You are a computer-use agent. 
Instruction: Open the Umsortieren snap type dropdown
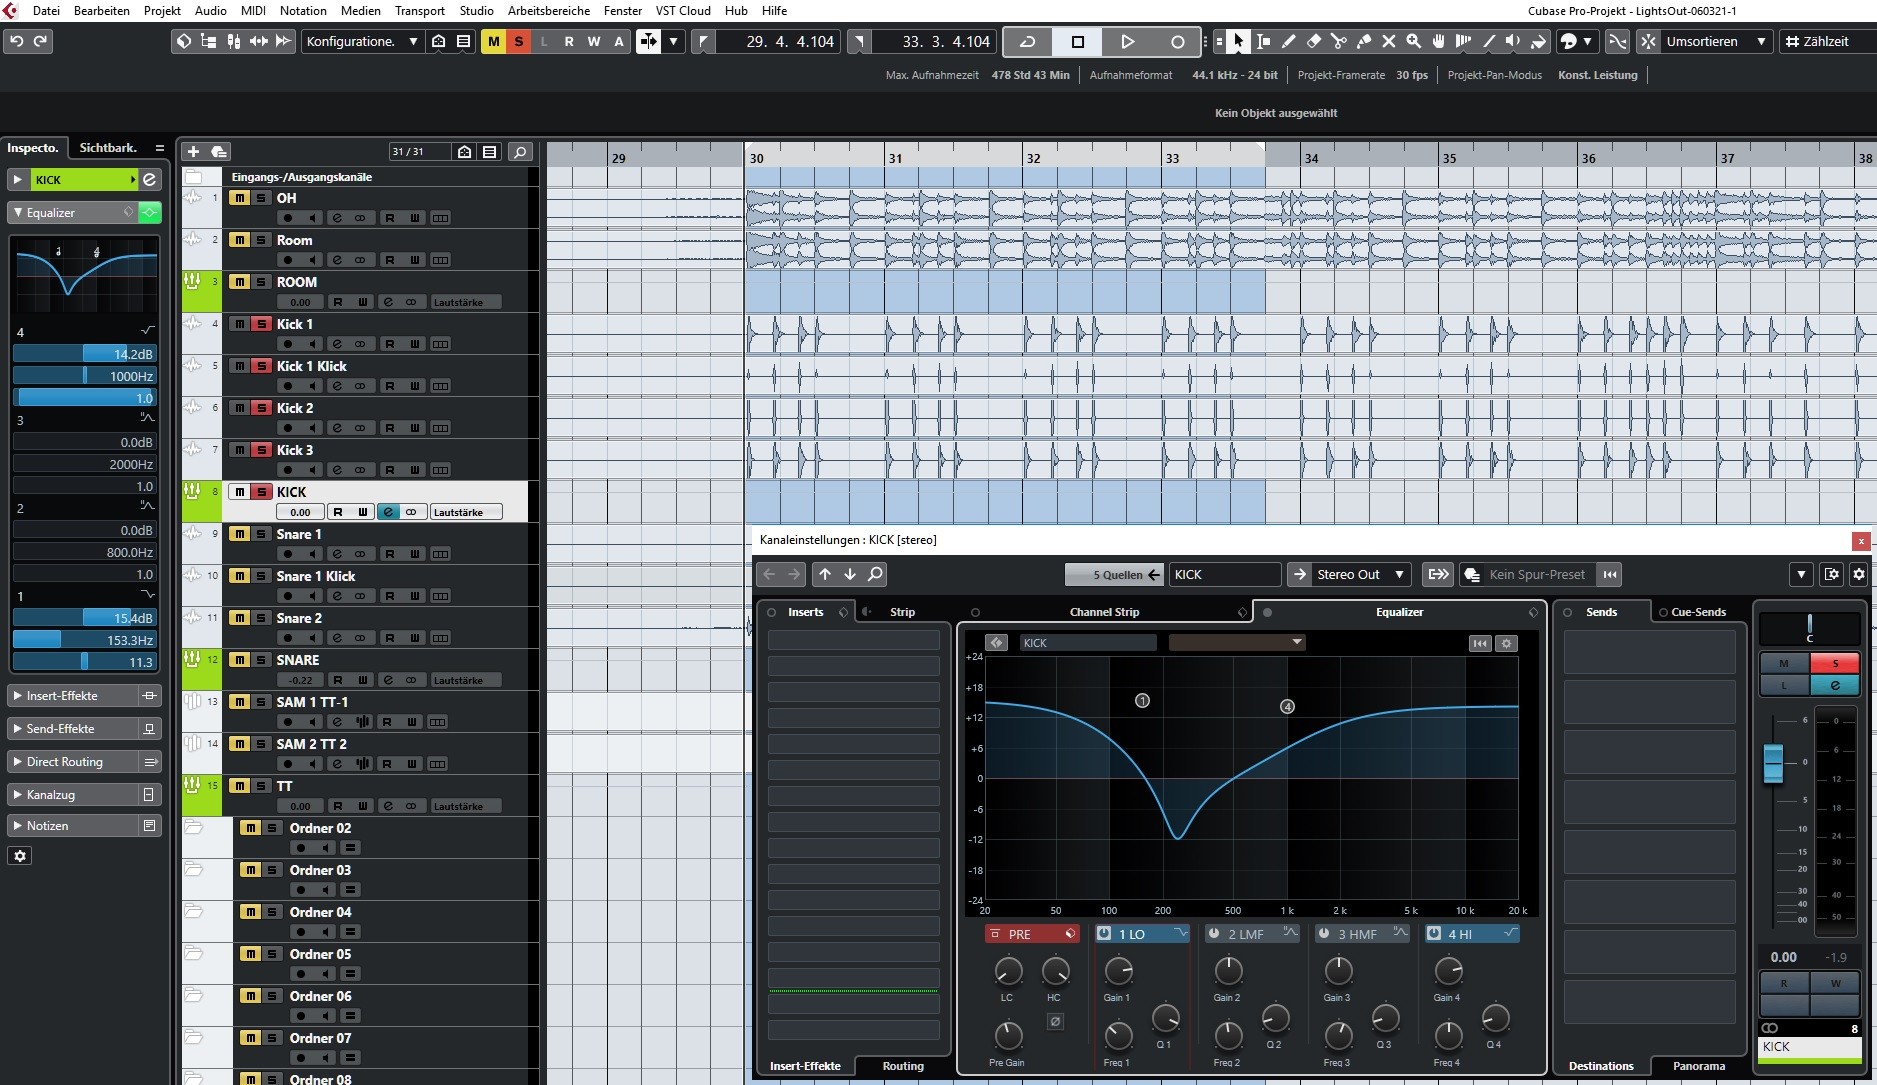[x=1715, y=41]
